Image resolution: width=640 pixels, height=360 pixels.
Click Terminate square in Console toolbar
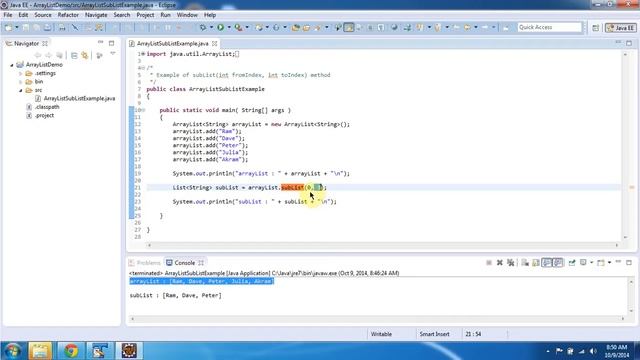click(489, 262)
